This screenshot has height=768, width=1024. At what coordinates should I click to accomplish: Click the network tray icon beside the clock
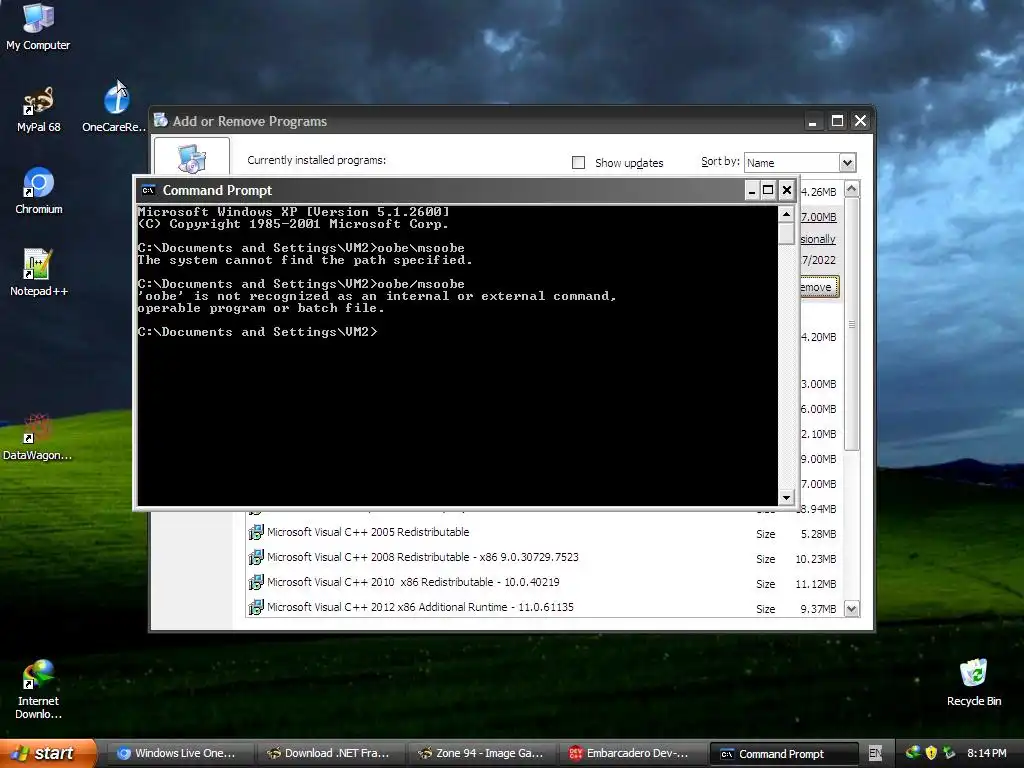949,753
